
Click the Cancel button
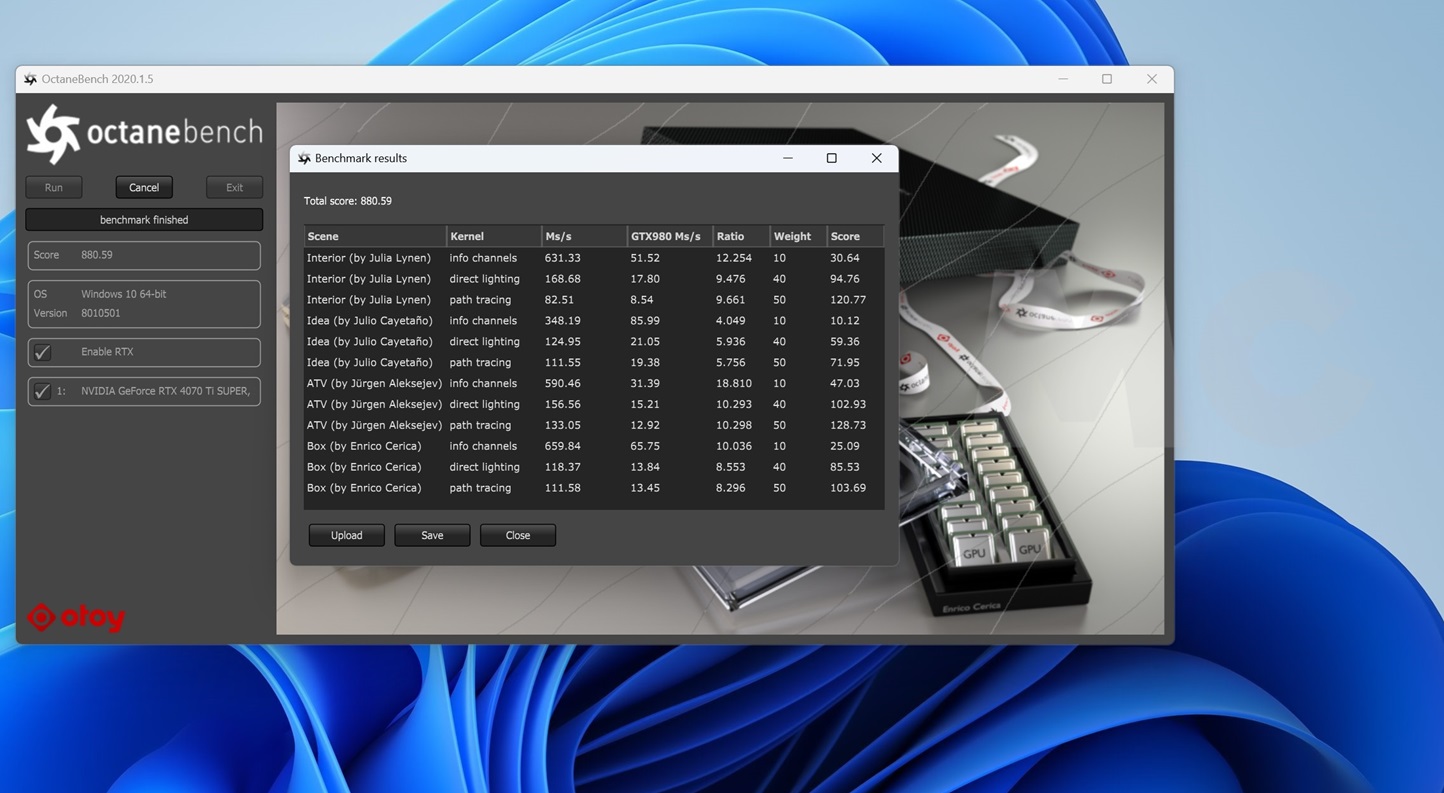[x=143, y=186]
